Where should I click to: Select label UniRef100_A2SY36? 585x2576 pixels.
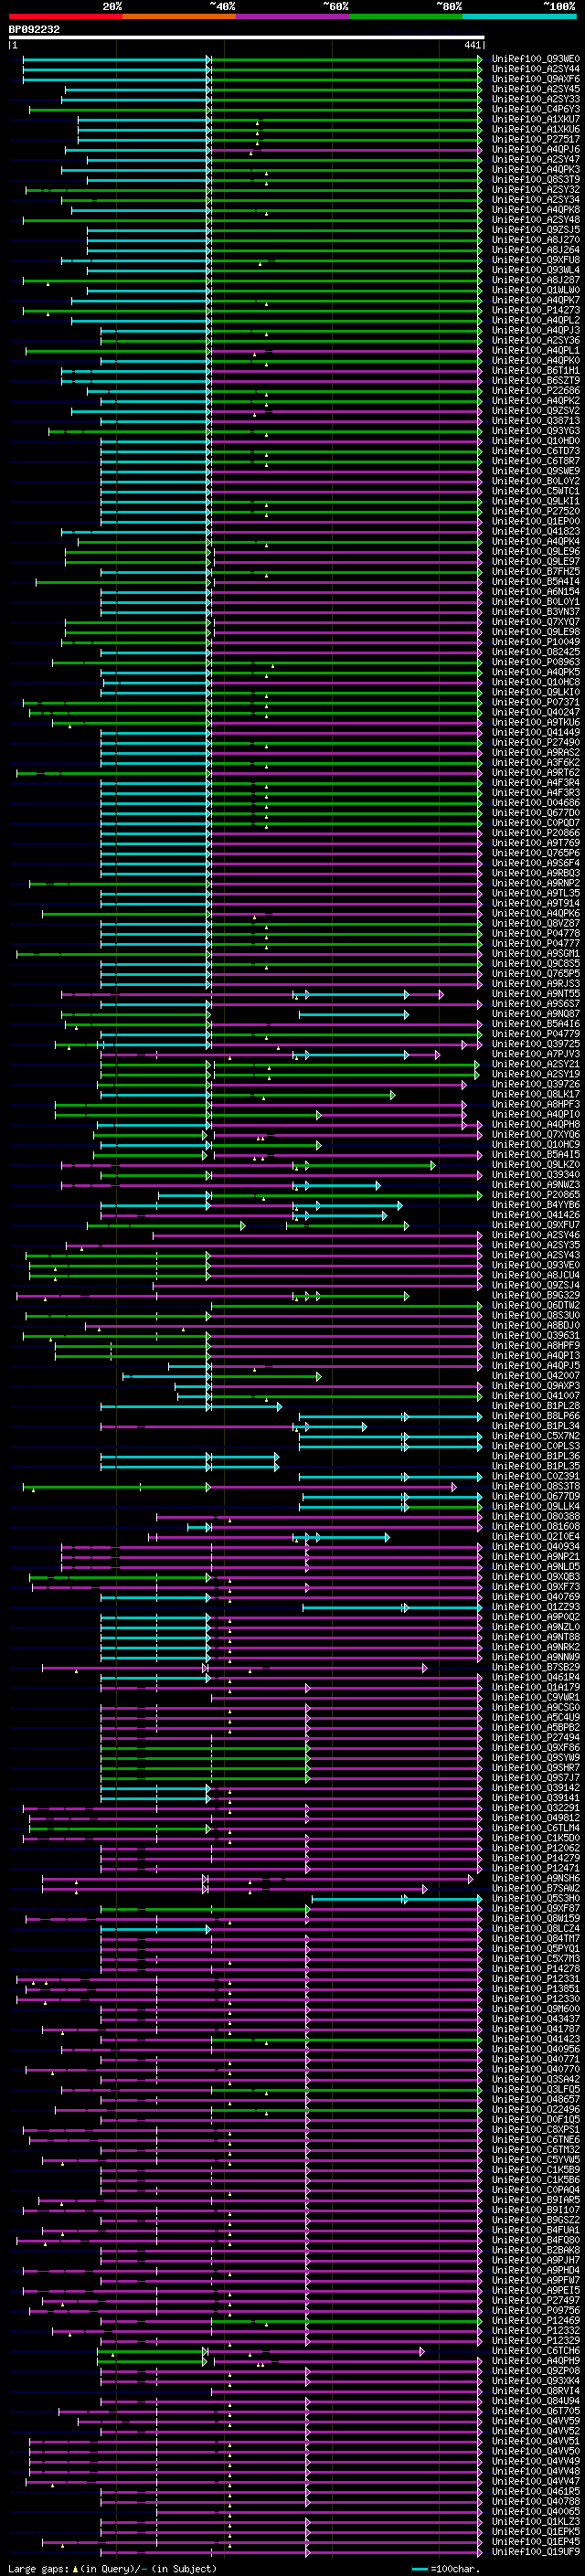[x=535, y=340]
